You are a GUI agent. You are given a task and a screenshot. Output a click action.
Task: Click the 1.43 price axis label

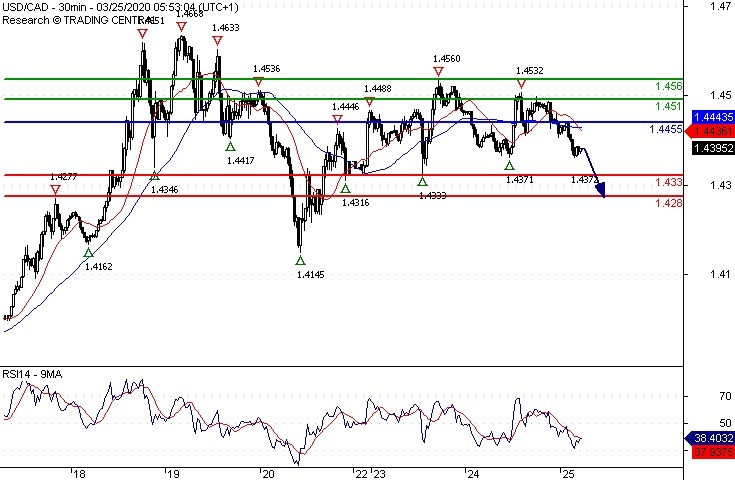pos(721,185)
